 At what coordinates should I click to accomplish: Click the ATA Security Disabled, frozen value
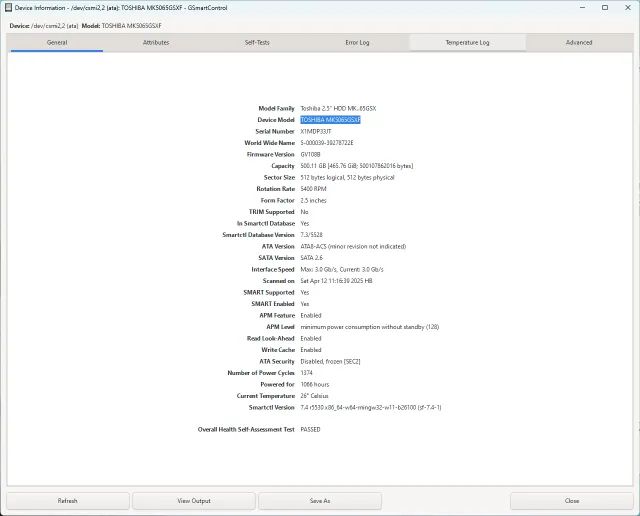pos(330,361)
